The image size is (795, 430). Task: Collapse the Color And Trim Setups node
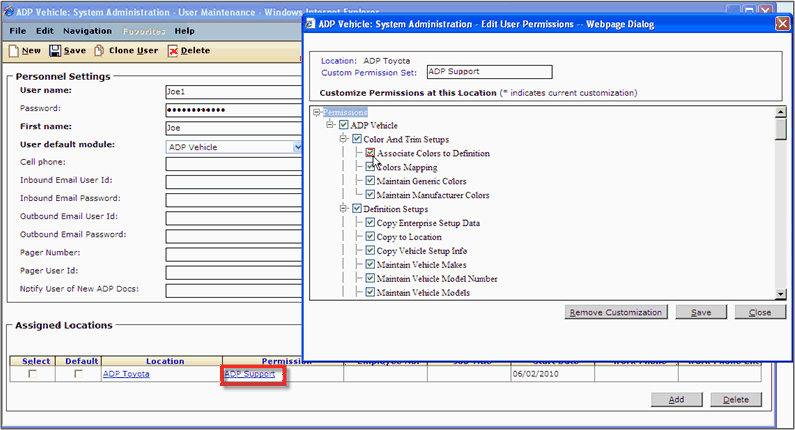[x=344, y=138]
